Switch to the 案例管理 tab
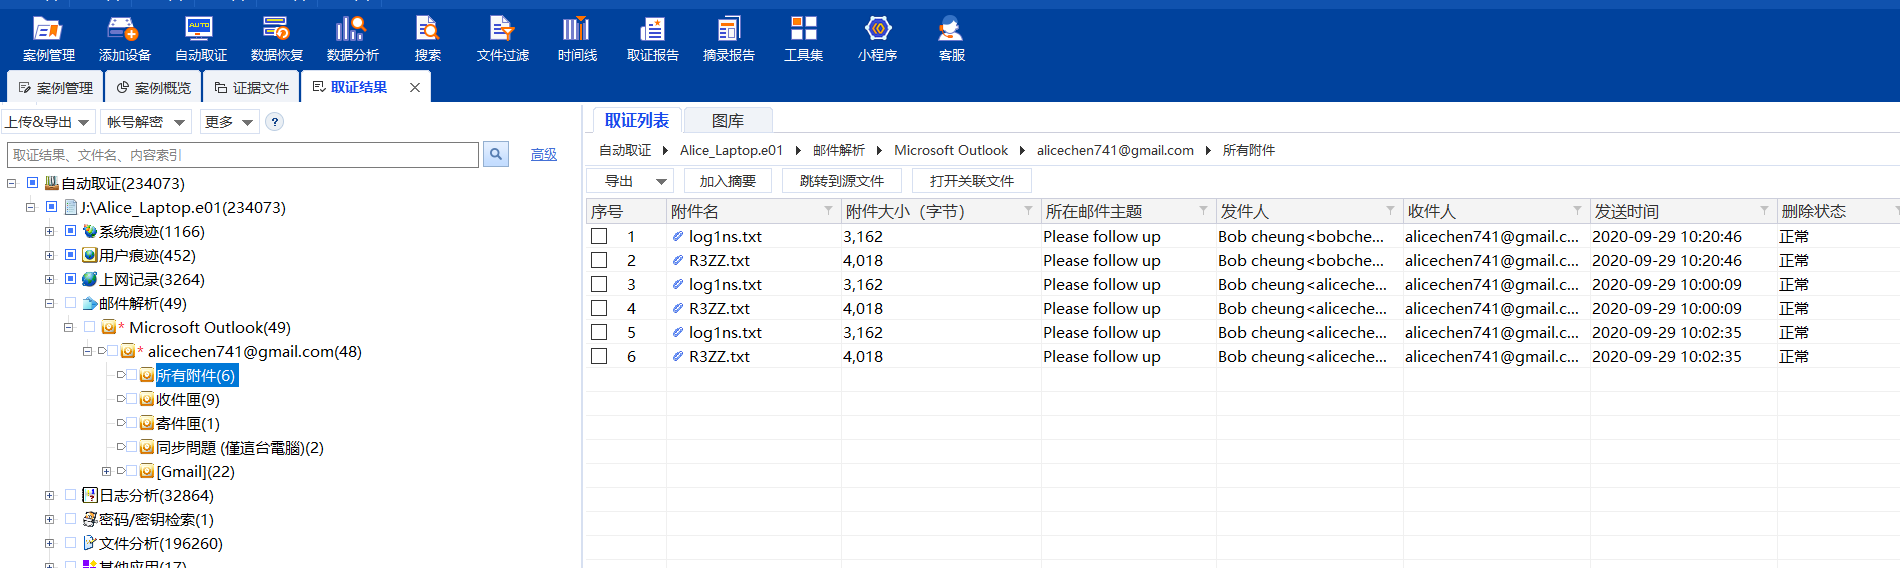 point(55,87)
